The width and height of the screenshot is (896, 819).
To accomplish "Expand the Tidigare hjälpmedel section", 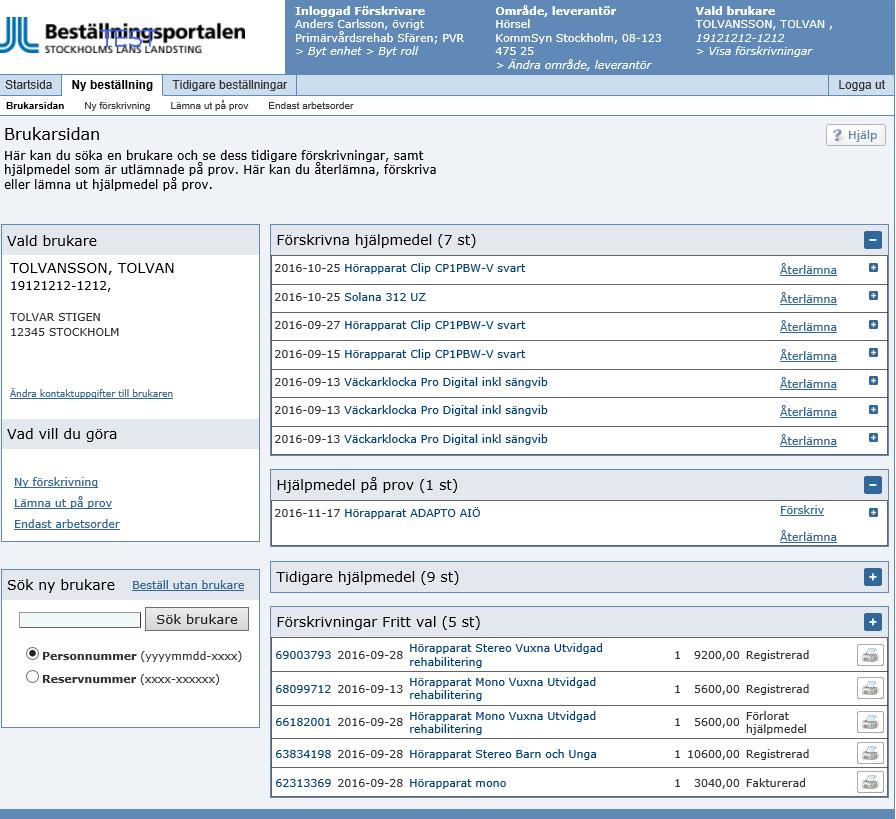I will point(873,577).
